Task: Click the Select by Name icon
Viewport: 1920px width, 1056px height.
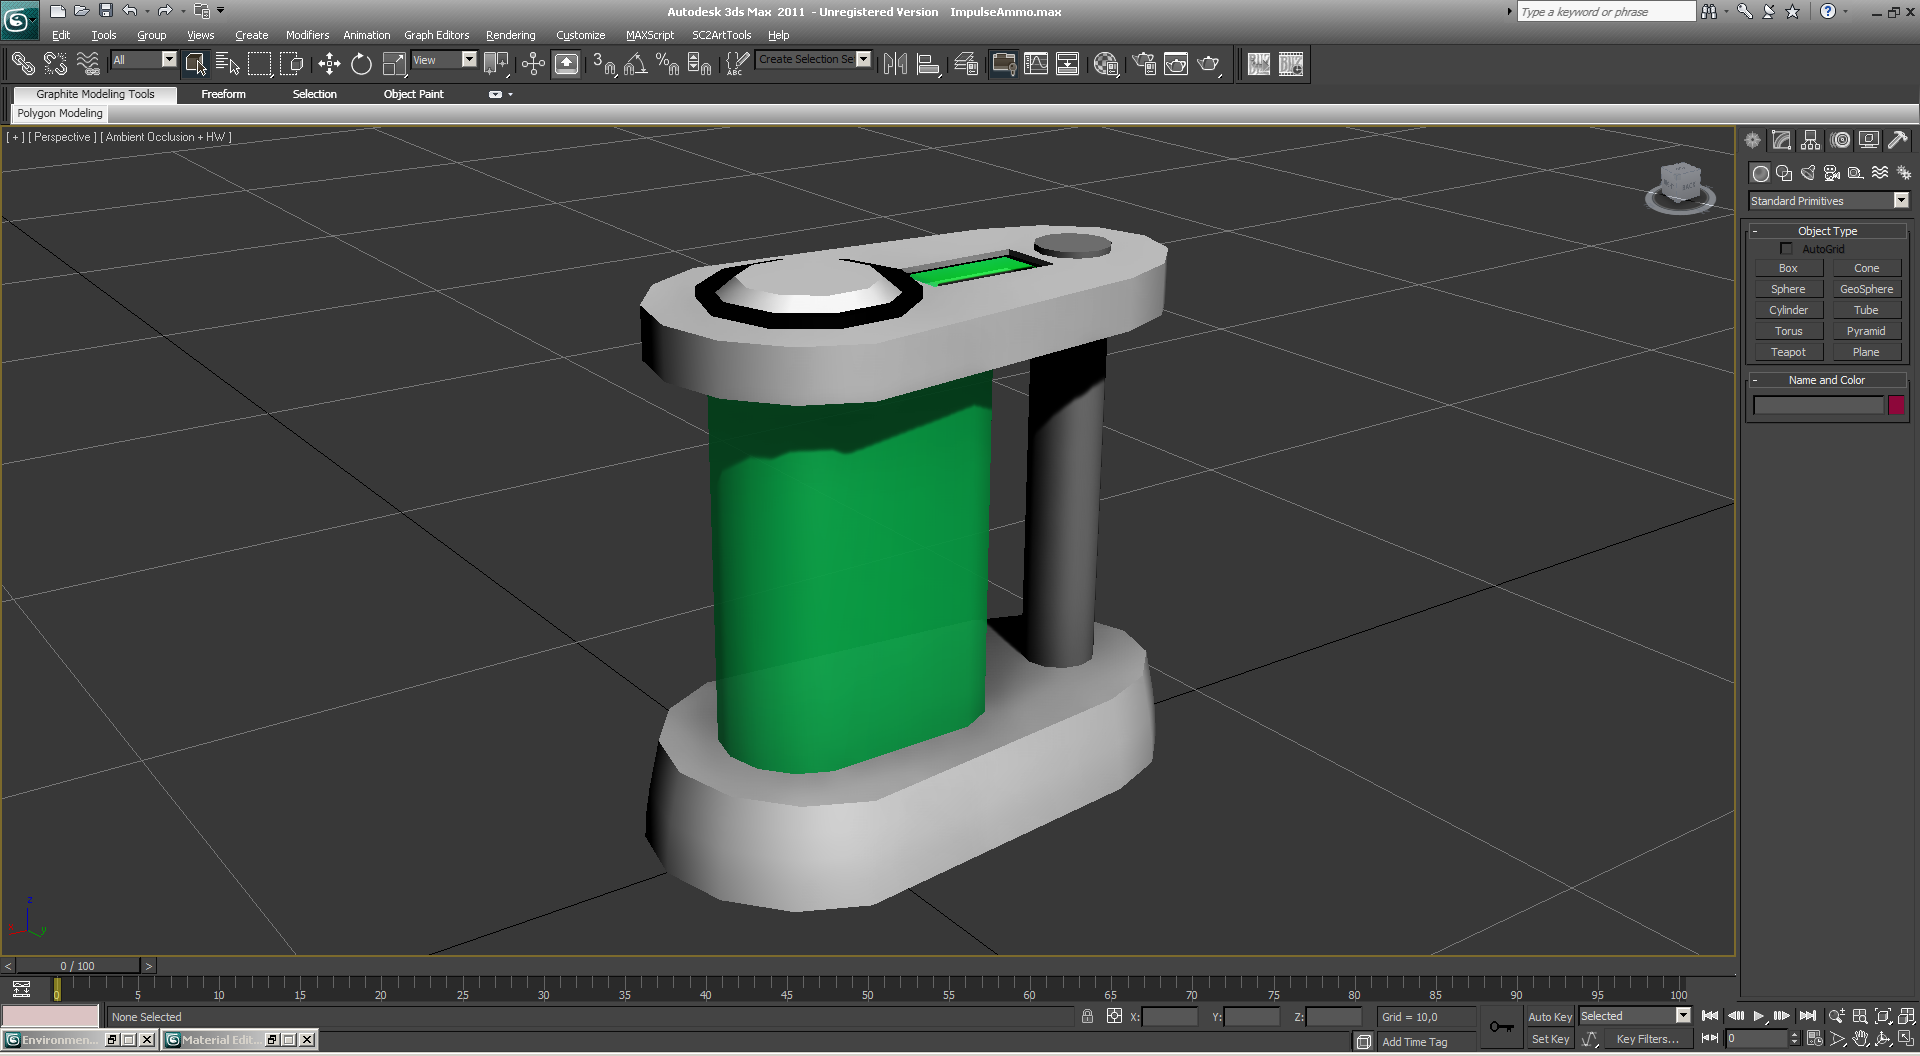Action: pos(227,64)
